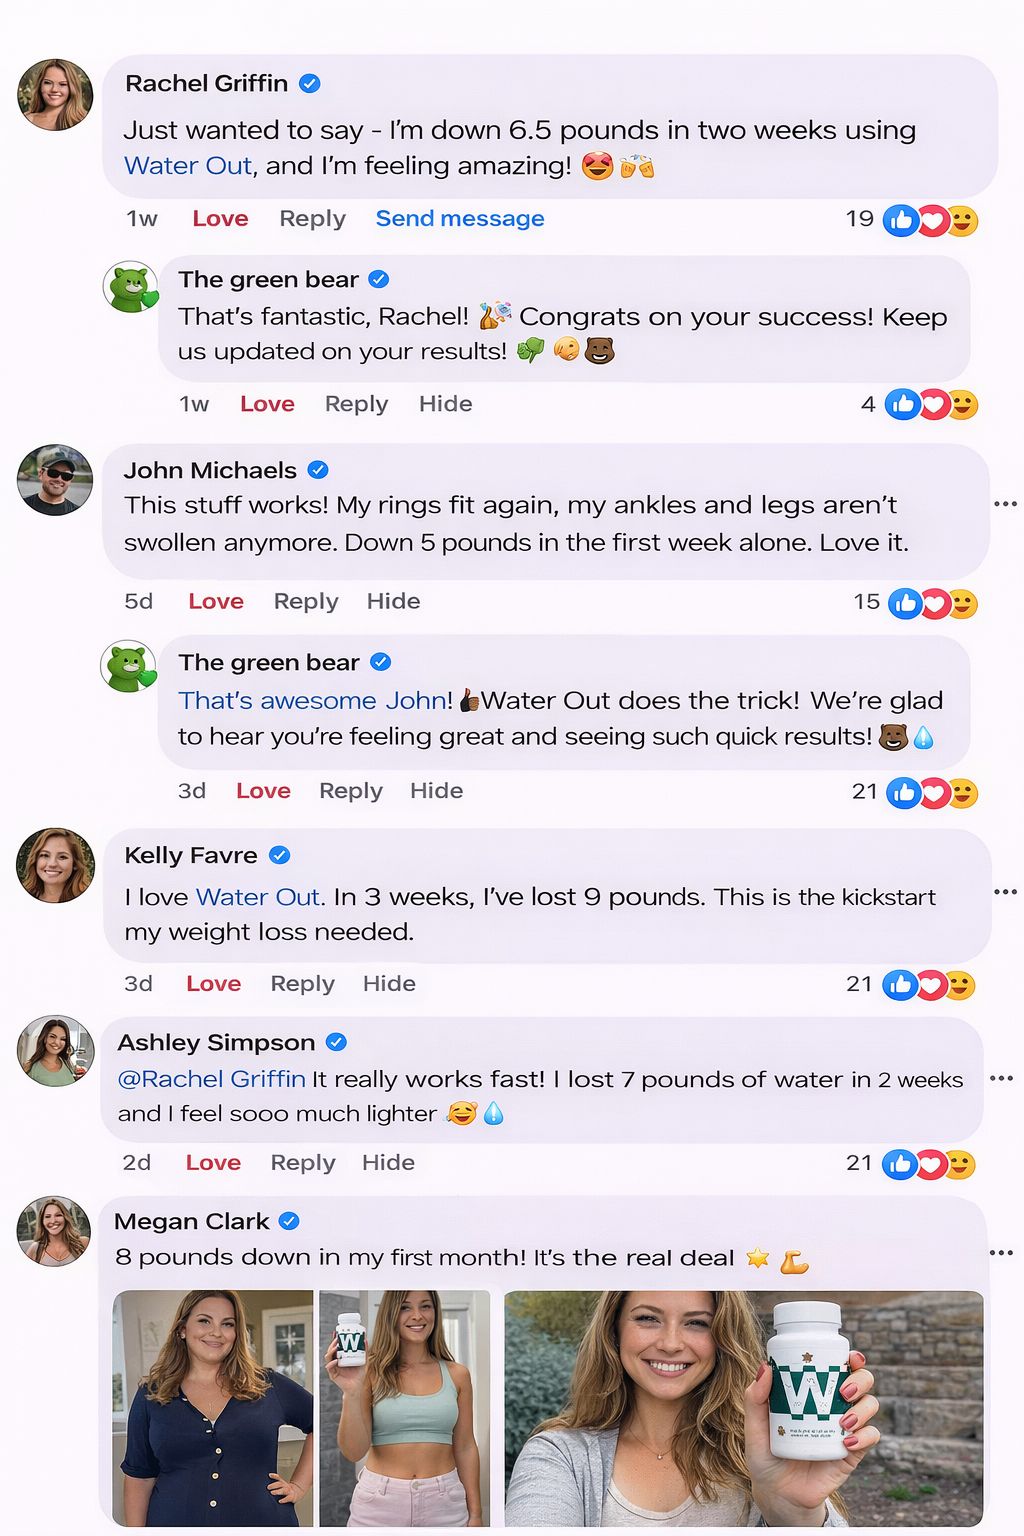
Task: Open John Michaels' profile picture
Action: point(55,480)
